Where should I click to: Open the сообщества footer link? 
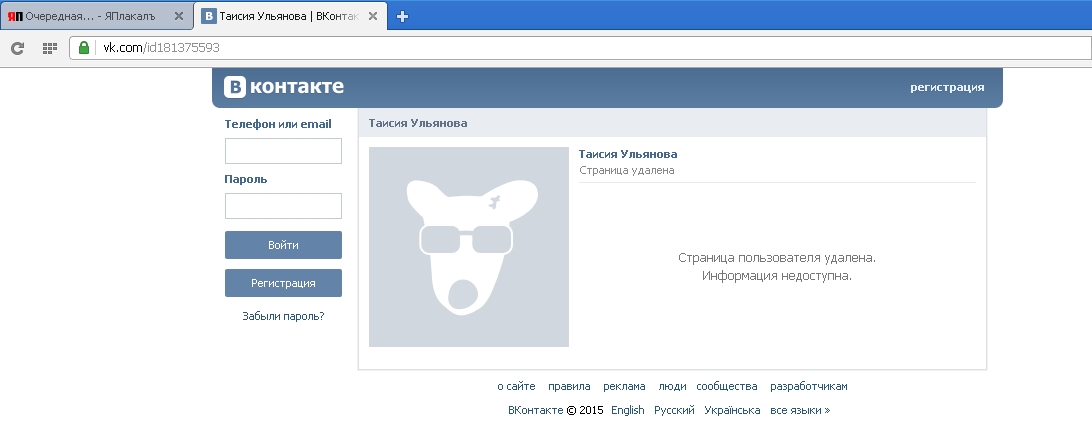[x=726, y=386]
